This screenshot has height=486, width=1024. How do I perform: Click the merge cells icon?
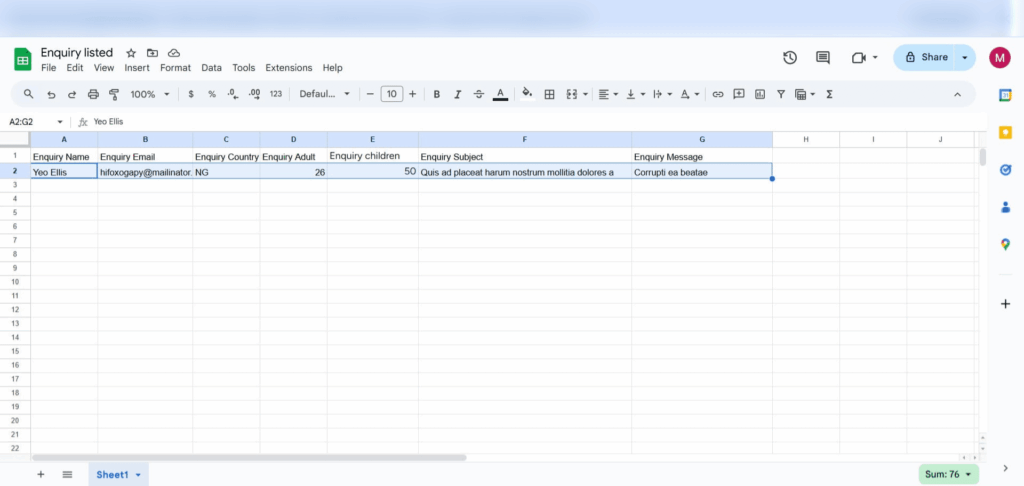571,94
